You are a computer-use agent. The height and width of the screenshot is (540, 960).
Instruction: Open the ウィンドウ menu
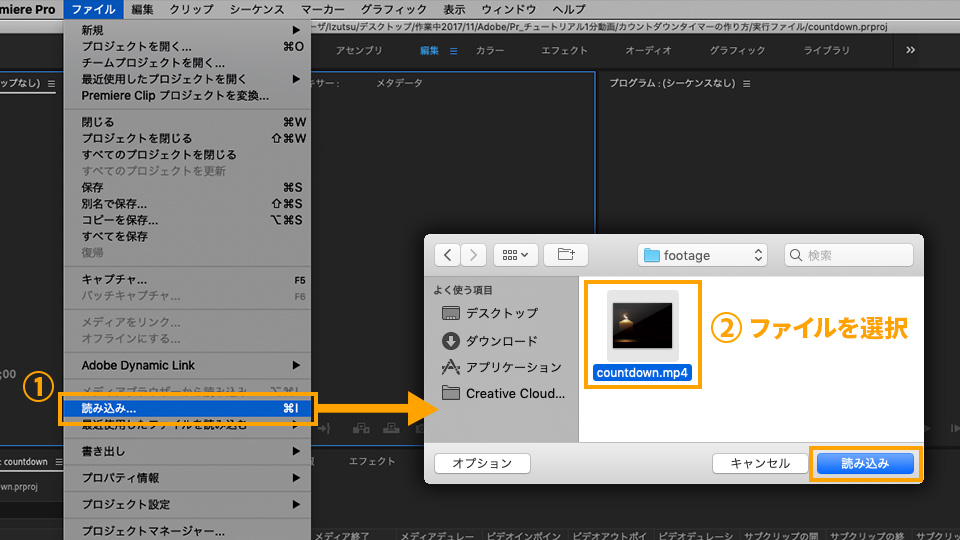point(509,9)
